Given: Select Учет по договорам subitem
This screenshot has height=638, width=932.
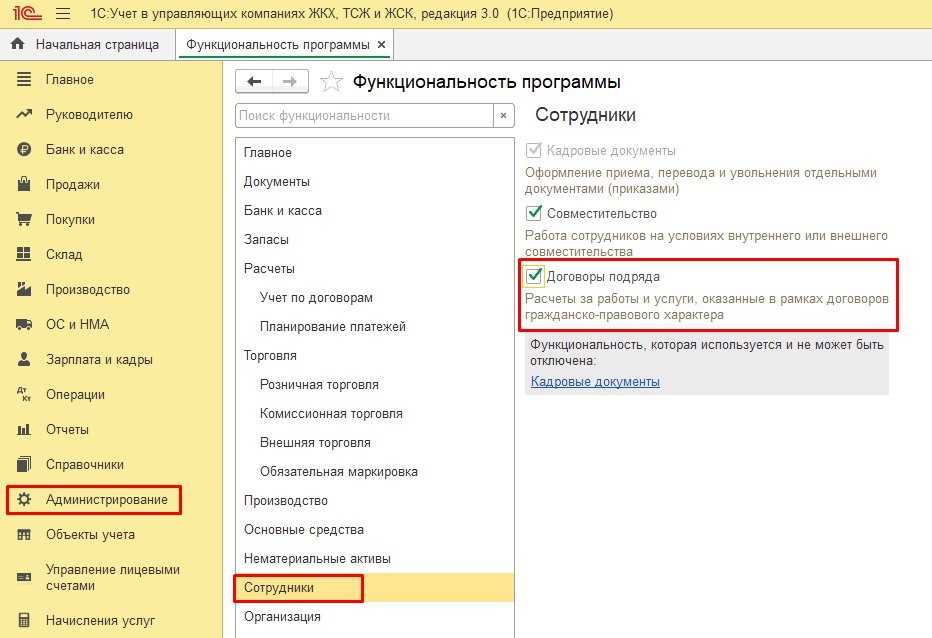Looking at the screenshot, I should pos(316,297).
